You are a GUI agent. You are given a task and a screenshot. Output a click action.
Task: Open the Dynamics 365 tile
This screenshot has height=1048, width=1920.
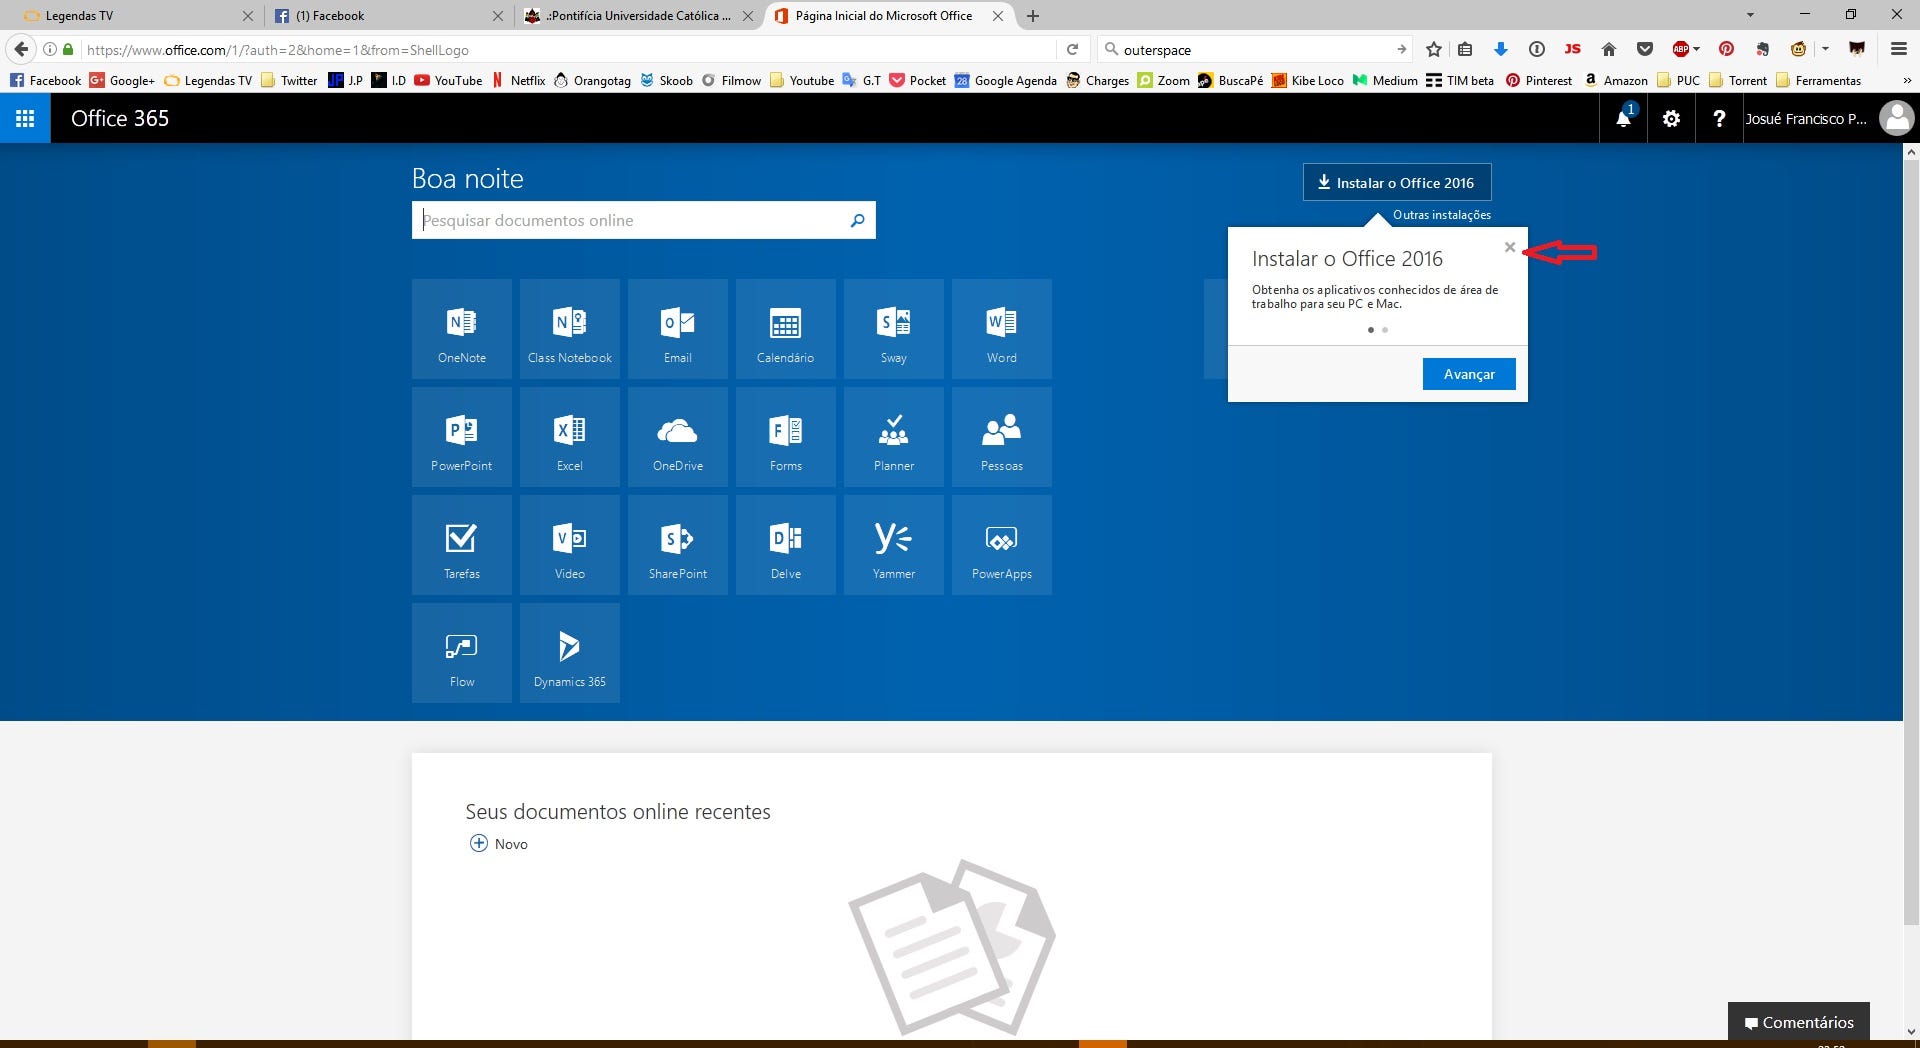pos(570,653)
